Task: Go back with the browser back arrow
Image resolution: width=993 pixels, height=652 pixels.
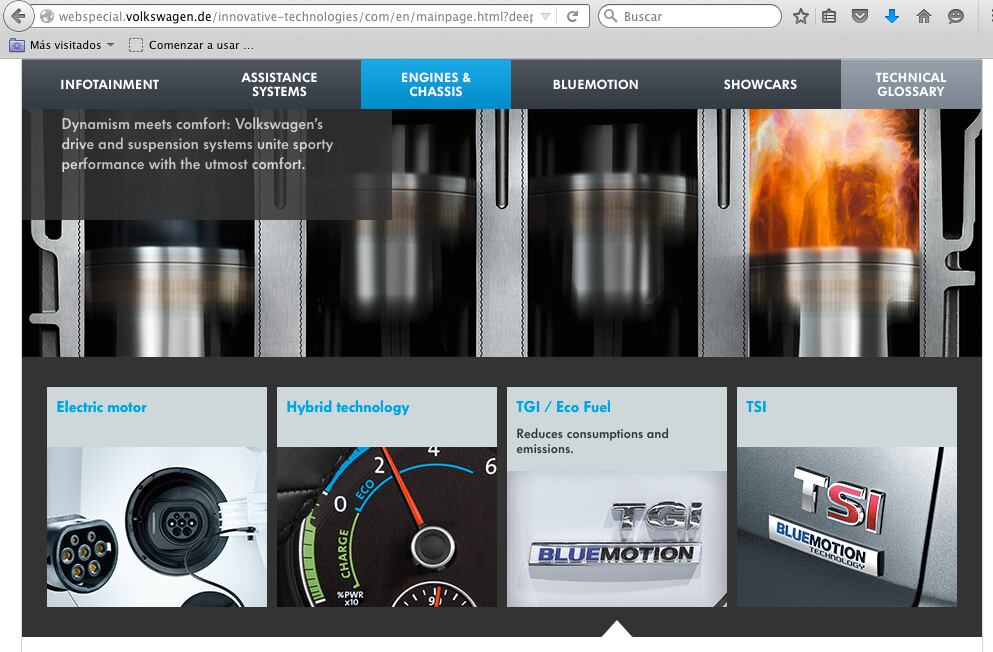Action: coord(19,16)
